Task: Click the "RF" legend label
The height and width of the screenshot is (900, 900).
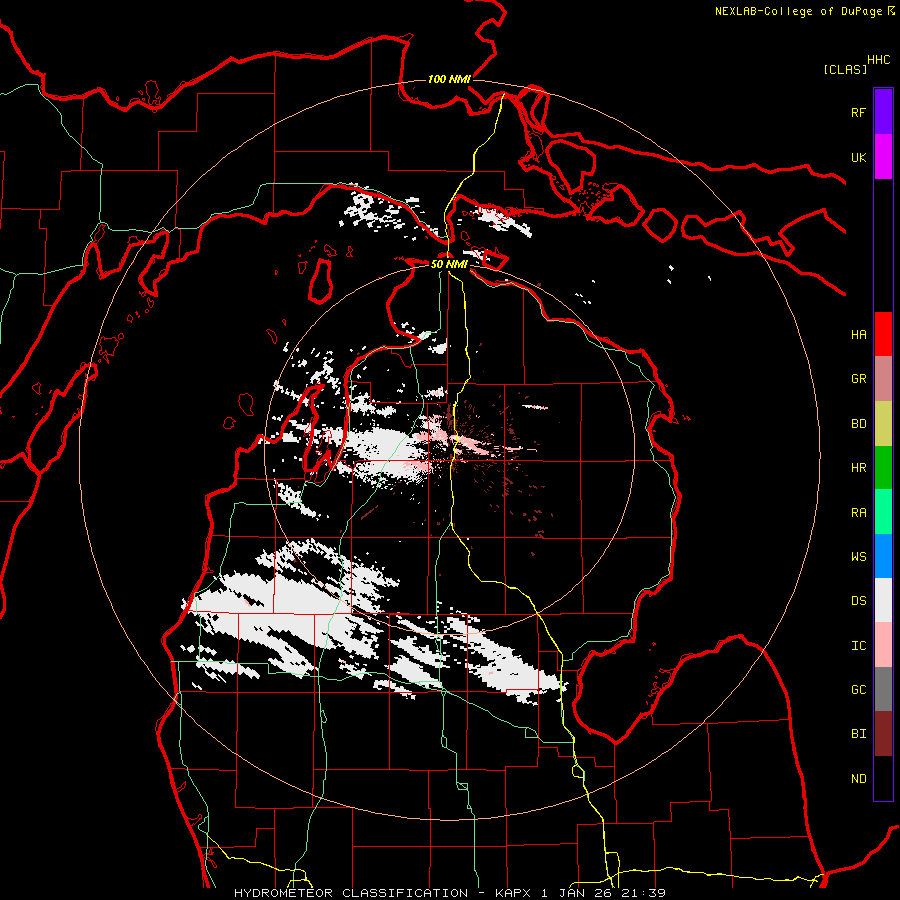Action: [858, 112]
